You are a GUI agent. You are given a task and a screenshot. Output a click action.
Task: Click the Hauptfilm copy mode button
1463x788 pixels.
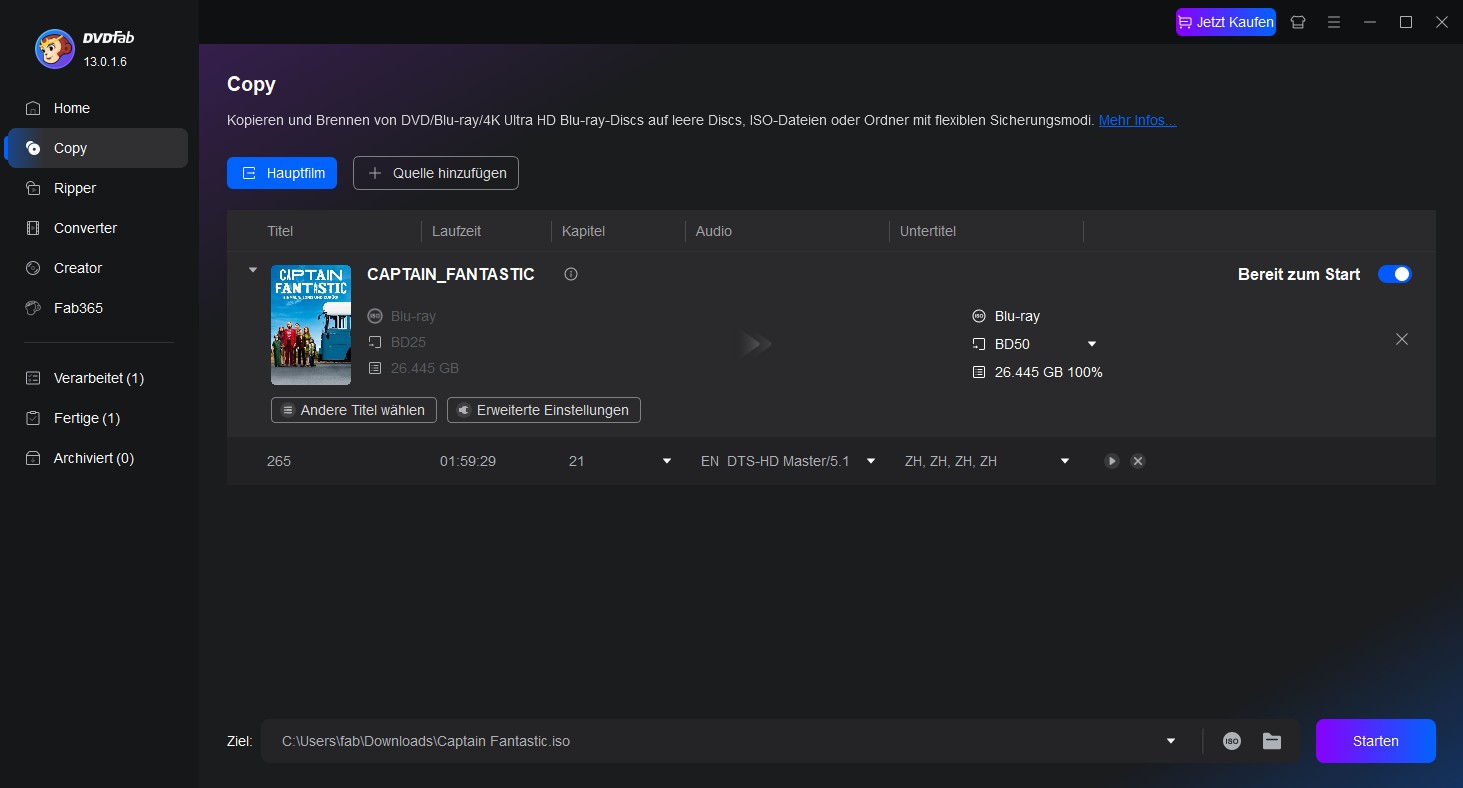(x=282, y=173)
